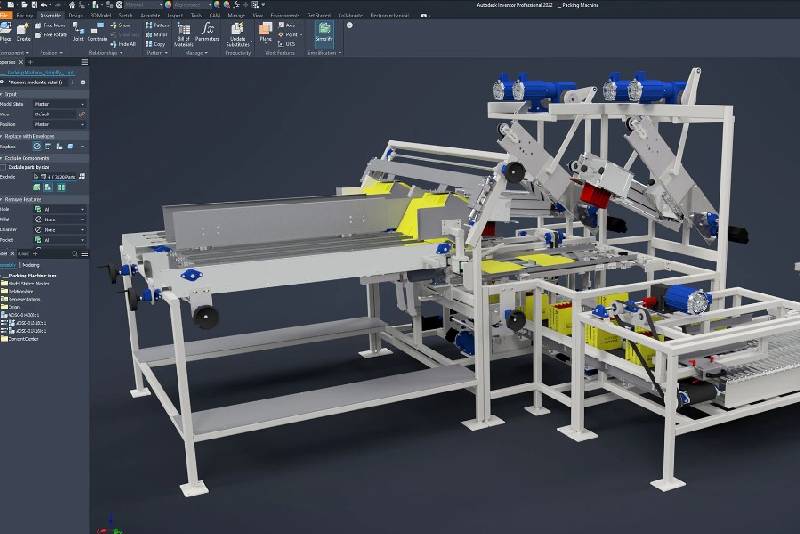Open the Fillet removal dropdown
Screen dimensions: 800x534
60,220
